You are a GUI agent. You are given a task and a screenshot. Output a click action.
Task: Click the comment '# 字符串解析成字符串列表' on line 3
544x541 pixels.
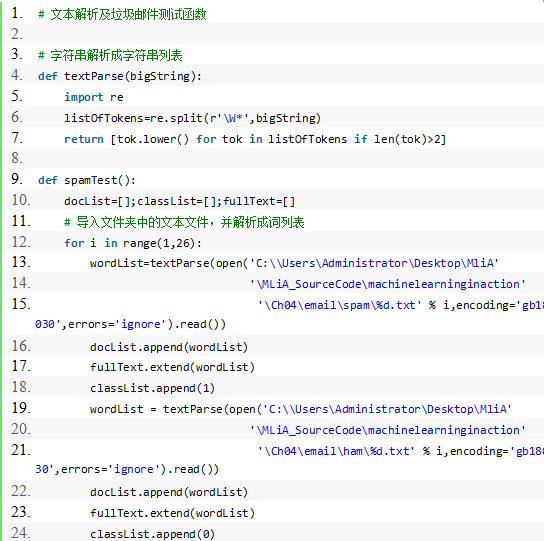pos(110,56)
